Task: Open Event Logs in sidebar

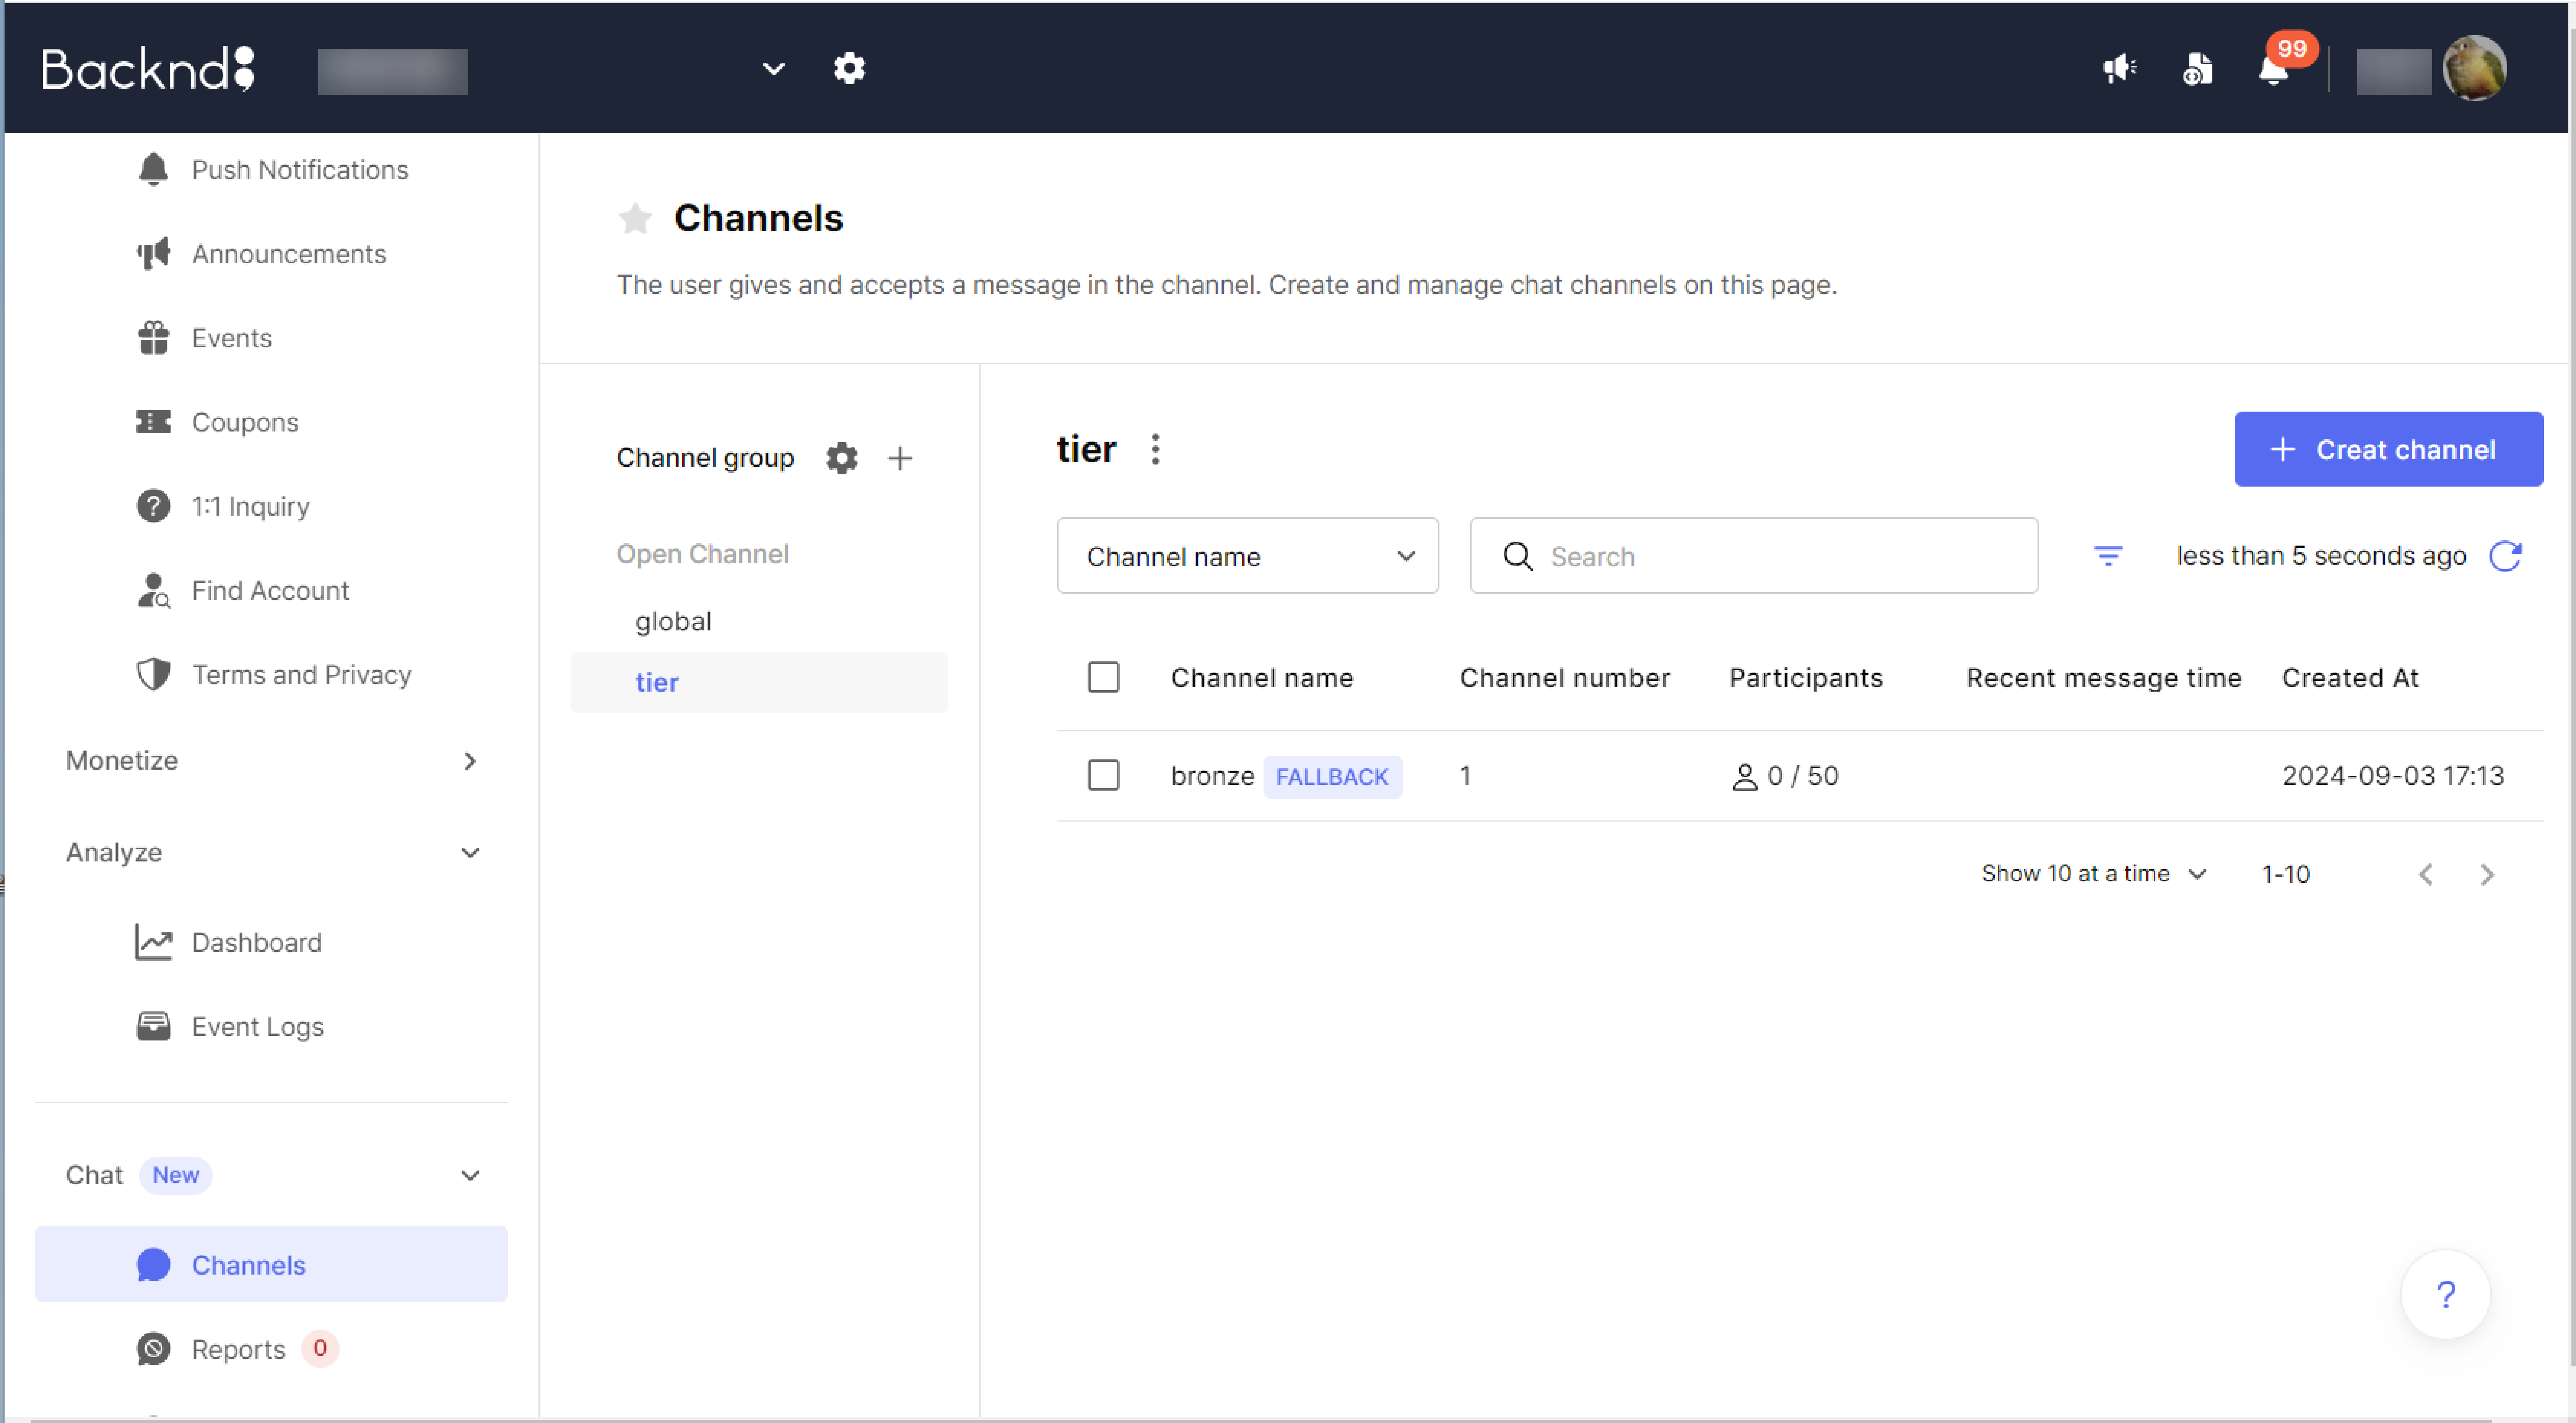Action: coord(257,1027)
